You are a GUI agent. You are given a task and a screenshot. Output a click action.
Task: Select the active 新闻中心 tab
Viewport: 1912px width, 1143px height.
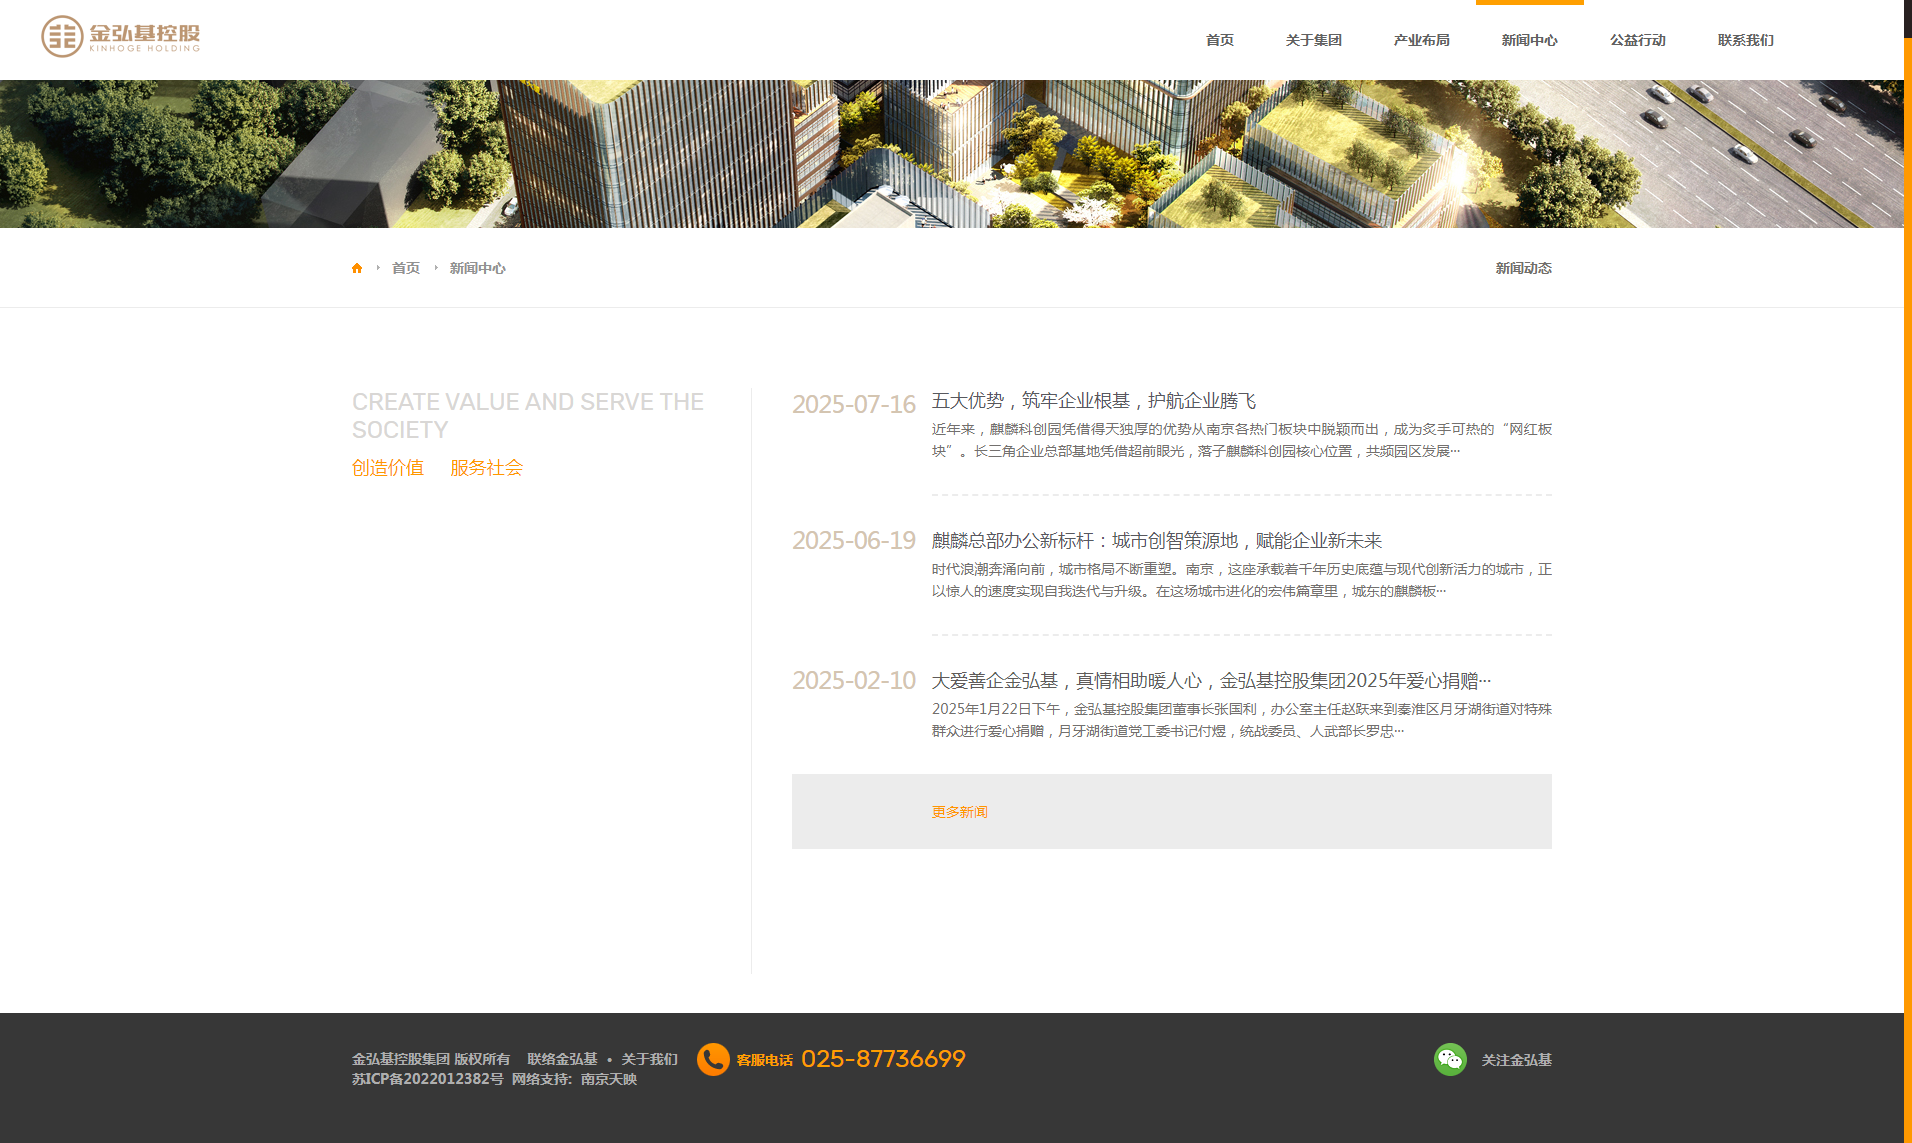(x=1528, y=39)
